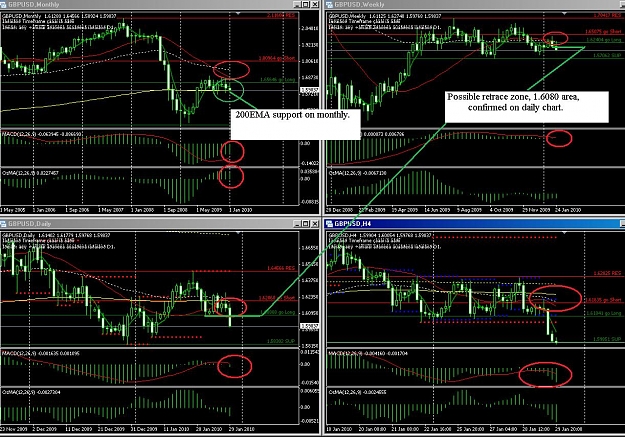This screenshot has height=438, width=625.
Task: Click the GBPUSD,H4 OHLC header inside the chart
Action: [380, 236]
